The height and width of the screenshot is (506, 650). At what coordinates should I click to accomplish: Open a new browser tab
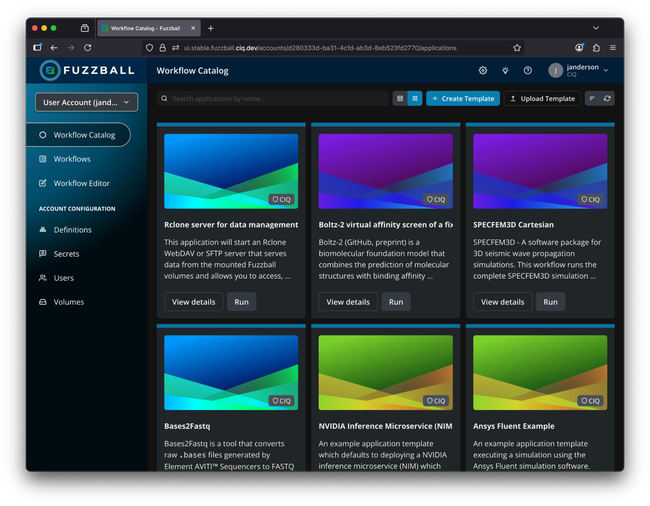click(x=211, y=28)
